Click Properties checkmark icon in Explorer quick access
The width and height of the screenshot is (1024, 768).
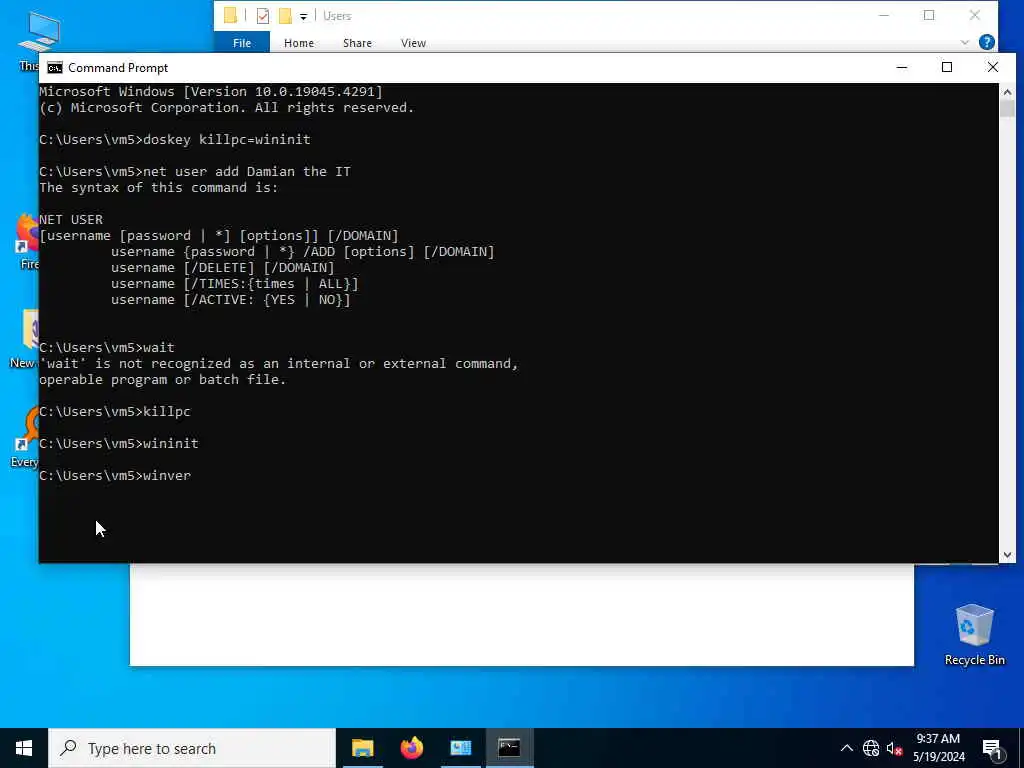263,15
